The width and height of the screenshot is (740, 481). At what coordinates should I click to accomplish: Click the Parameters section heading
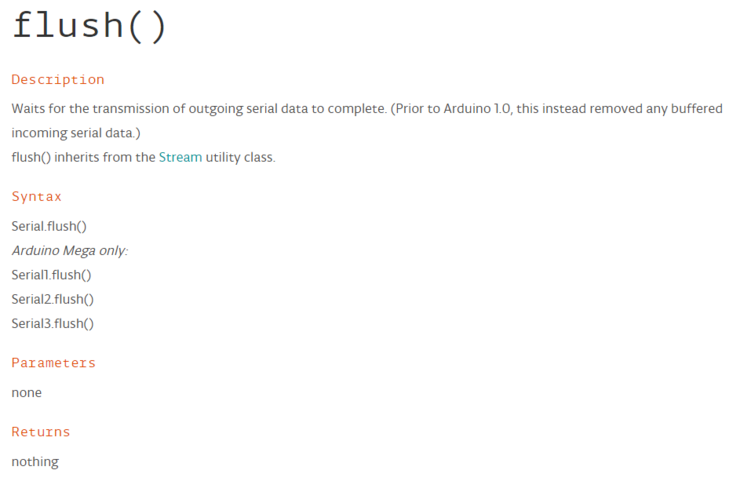pyautogui.click(x=53, y=363)
